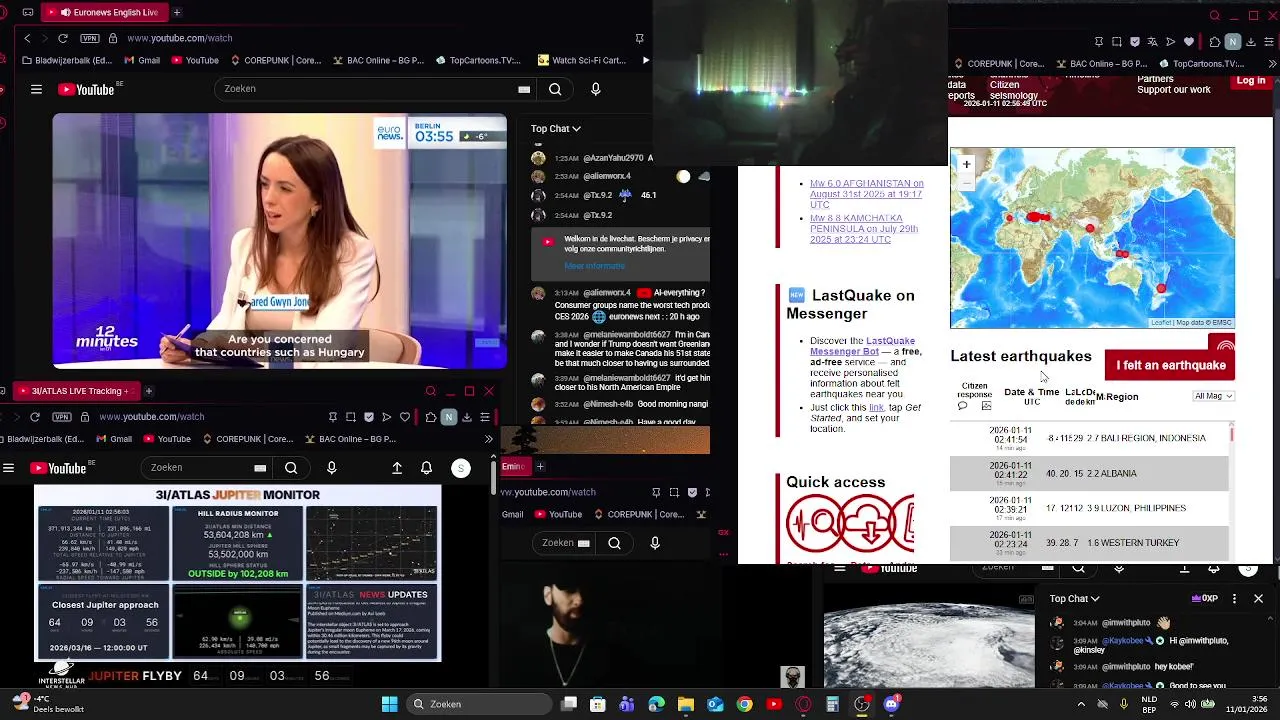
Task: Open YouTube guide menu in Euronews window
Action: point(36,89)
